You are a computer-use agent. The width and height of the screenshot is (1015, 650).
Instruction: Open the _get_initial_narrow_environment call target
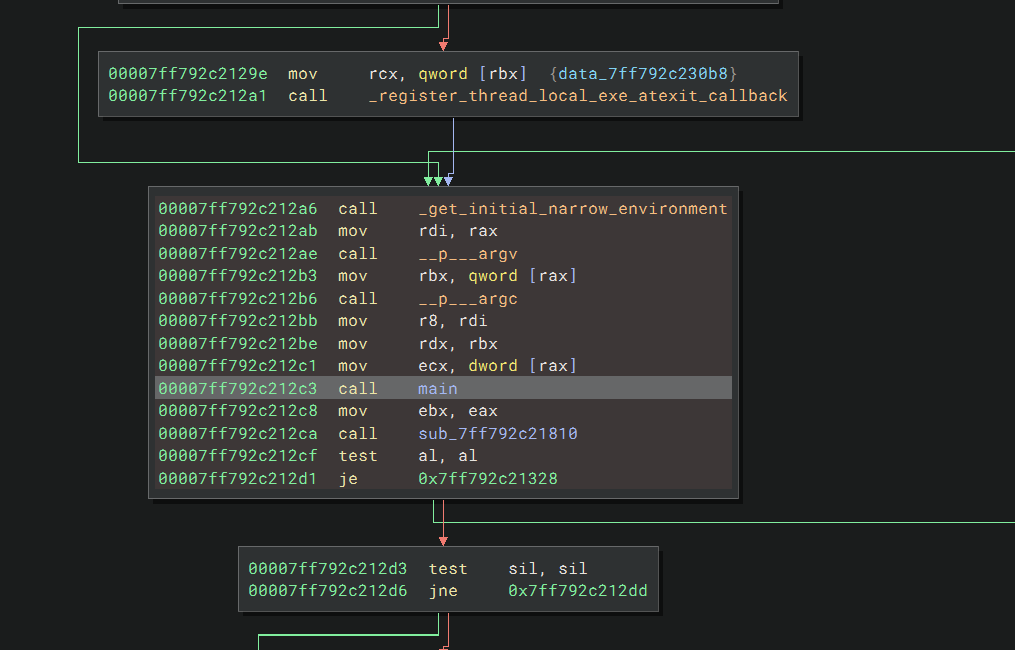572,209
